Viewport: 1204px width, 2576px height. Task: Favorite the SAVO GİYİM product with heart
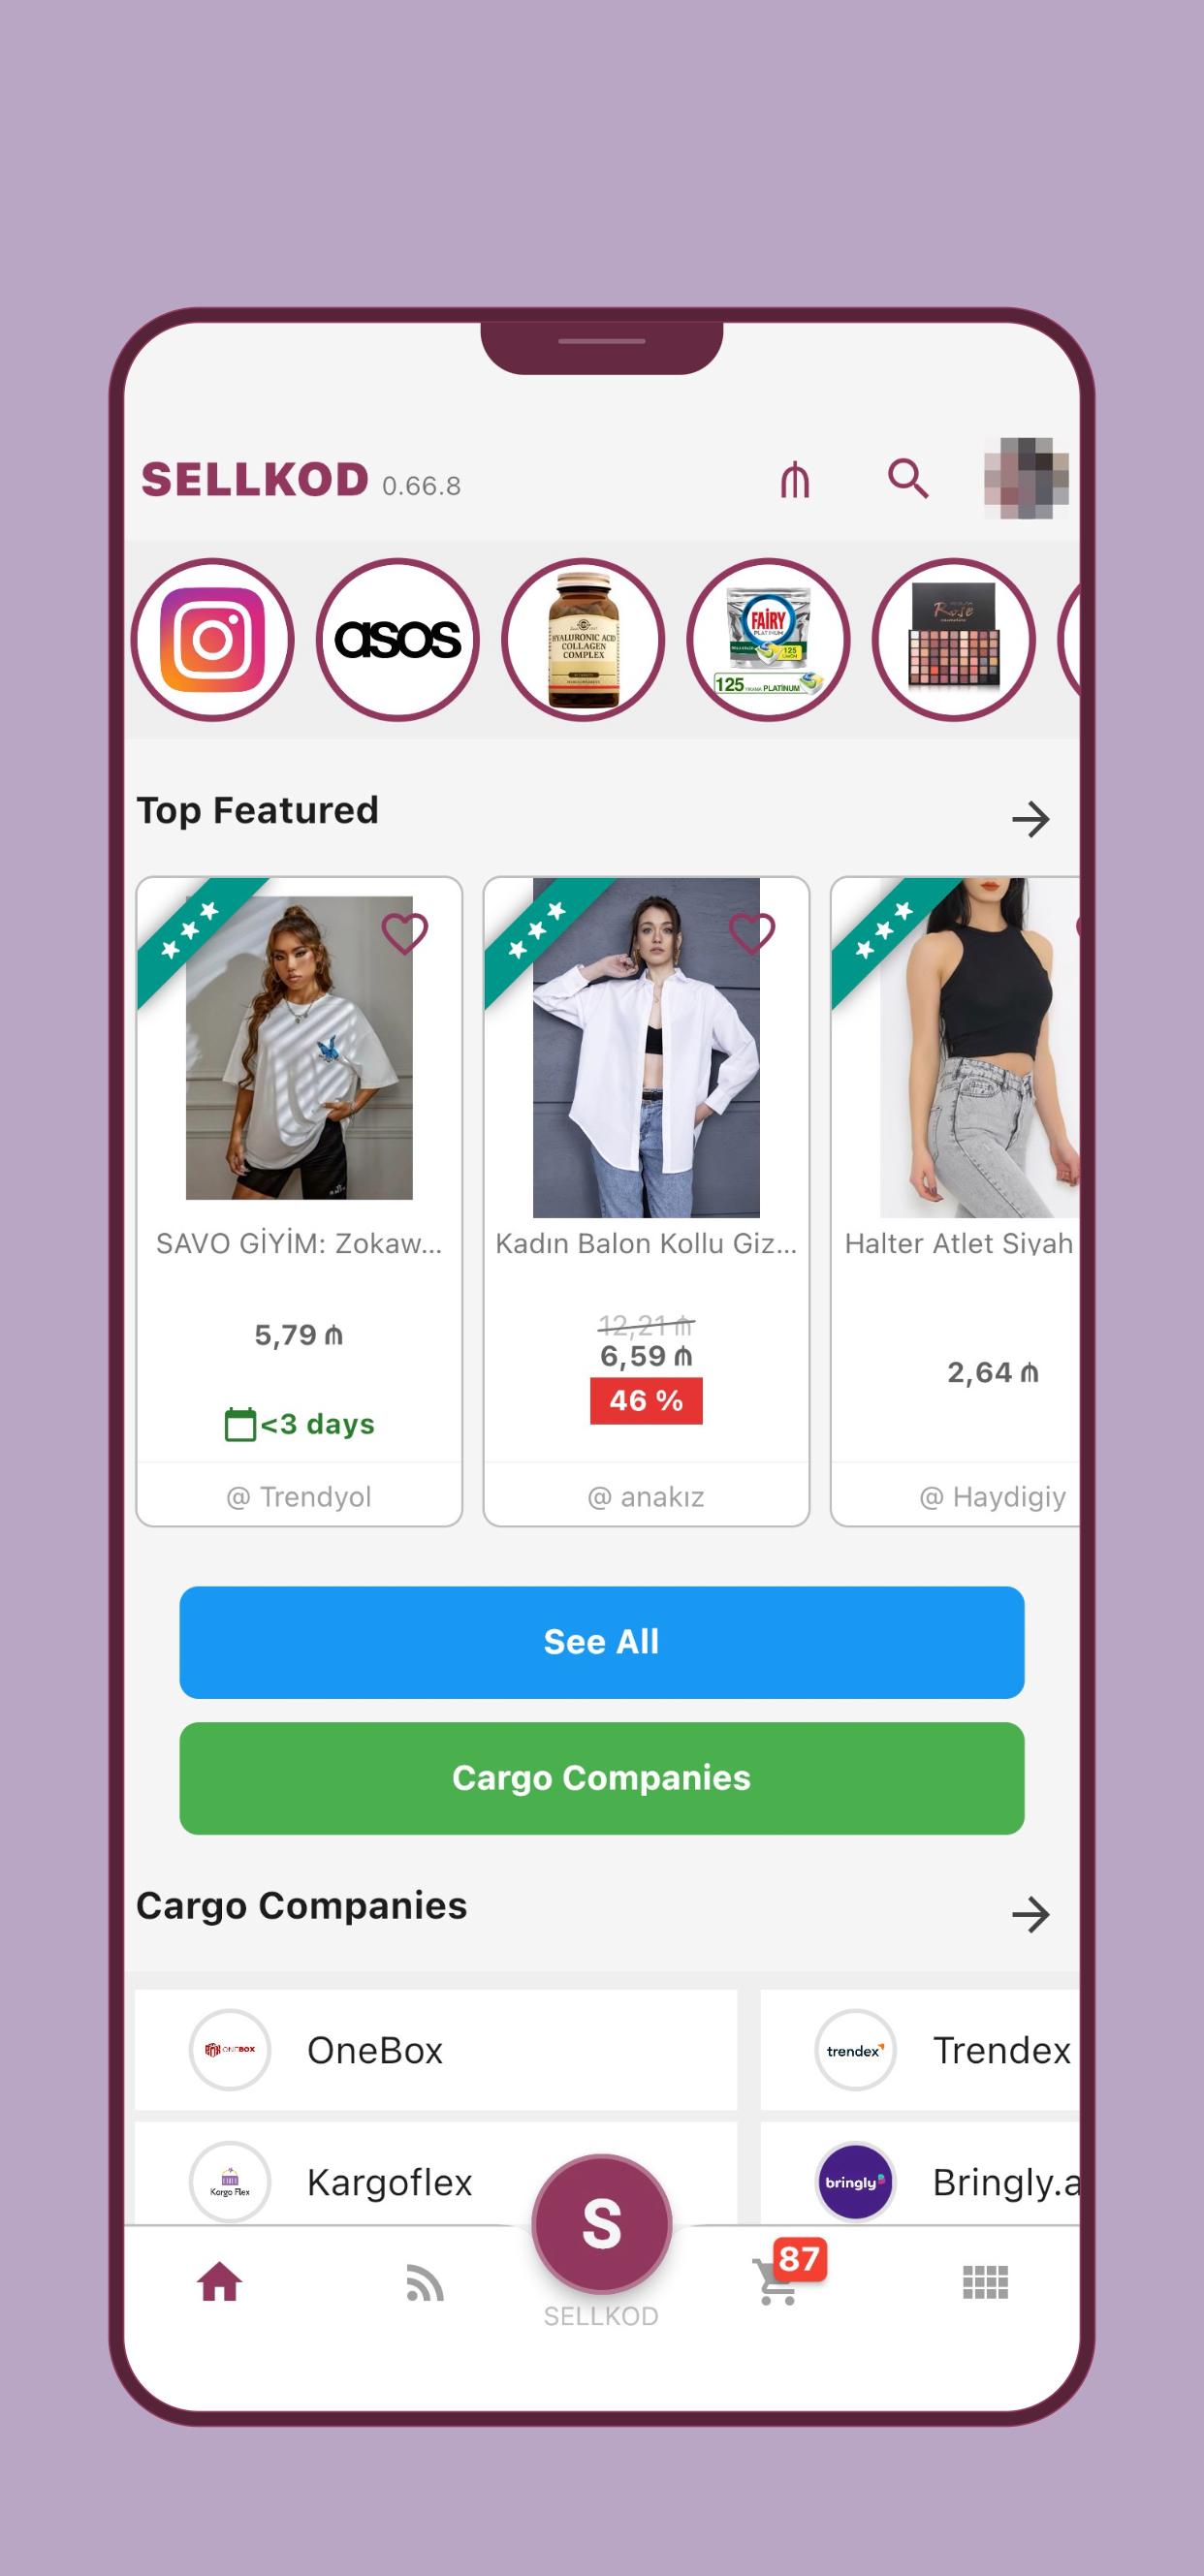coord(404,933)
